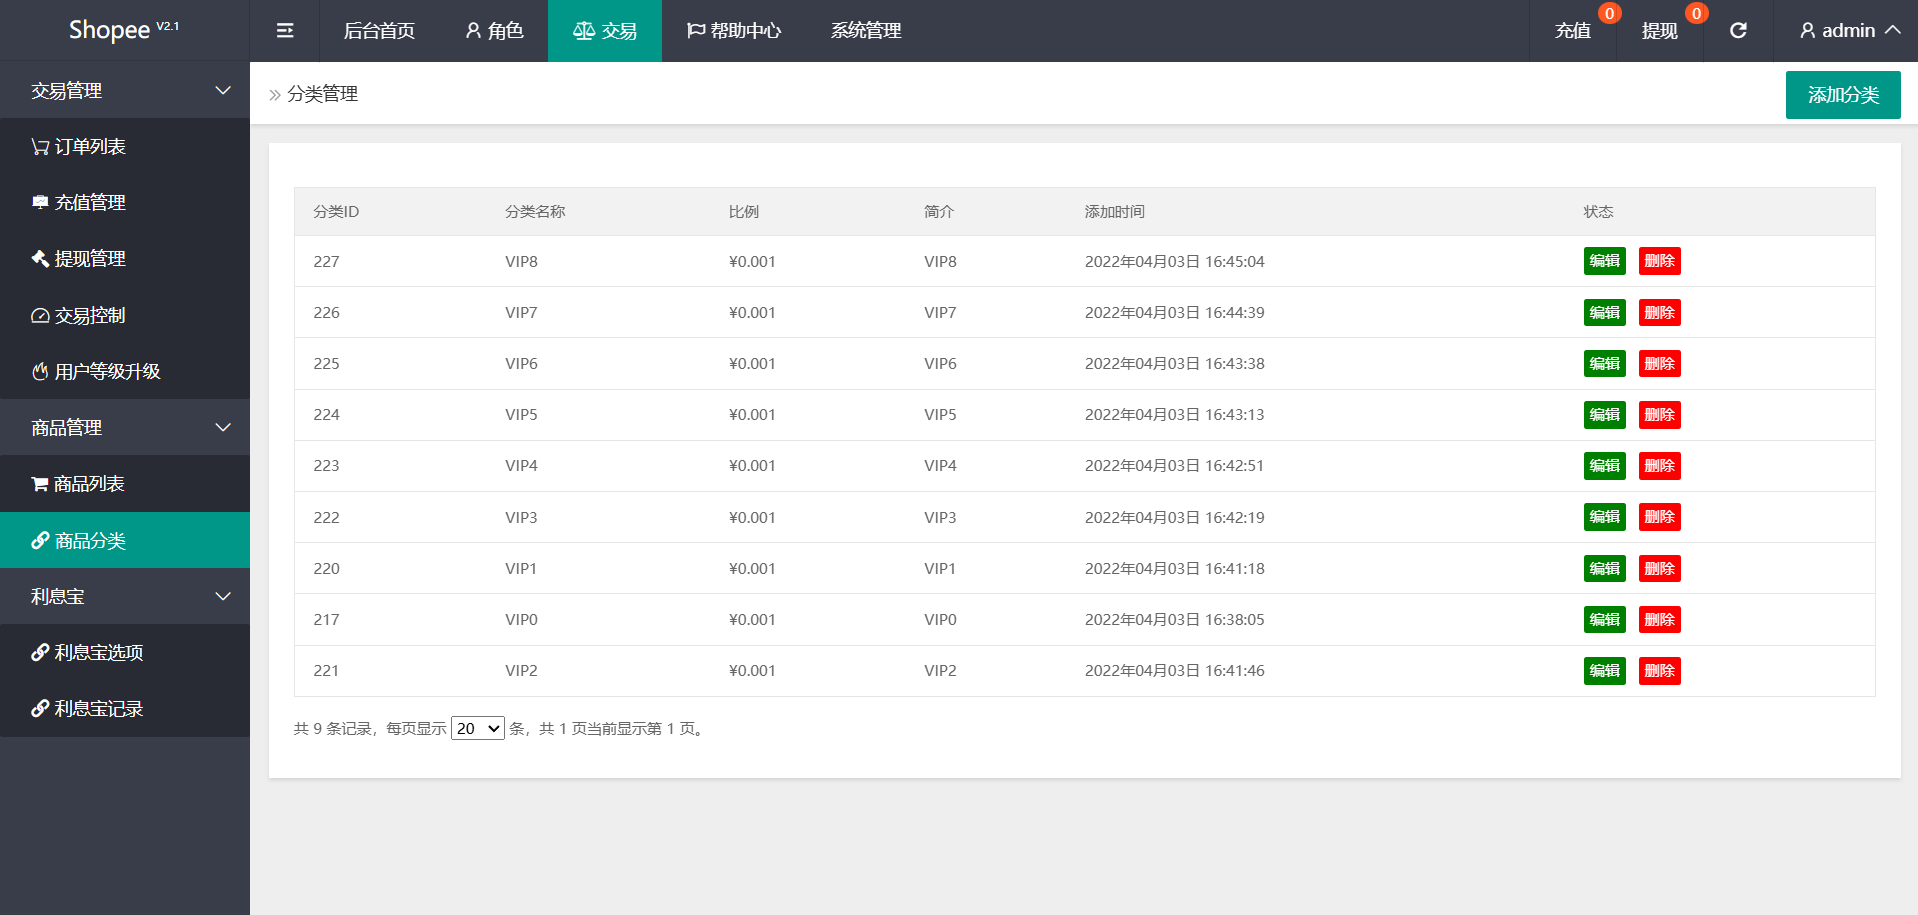Edit the VIP6 category row
The width and height of the screenshot is (1918, 915).
[x=1605, y=363]
